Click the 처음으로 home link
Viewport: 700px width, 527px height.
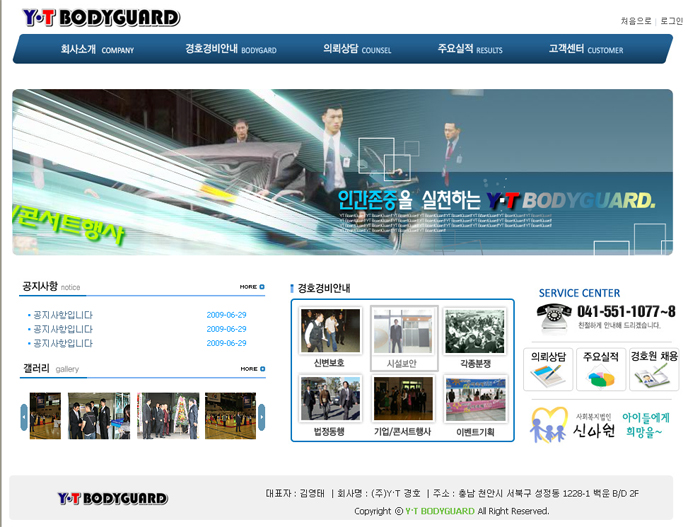click(x=636, y=21)
